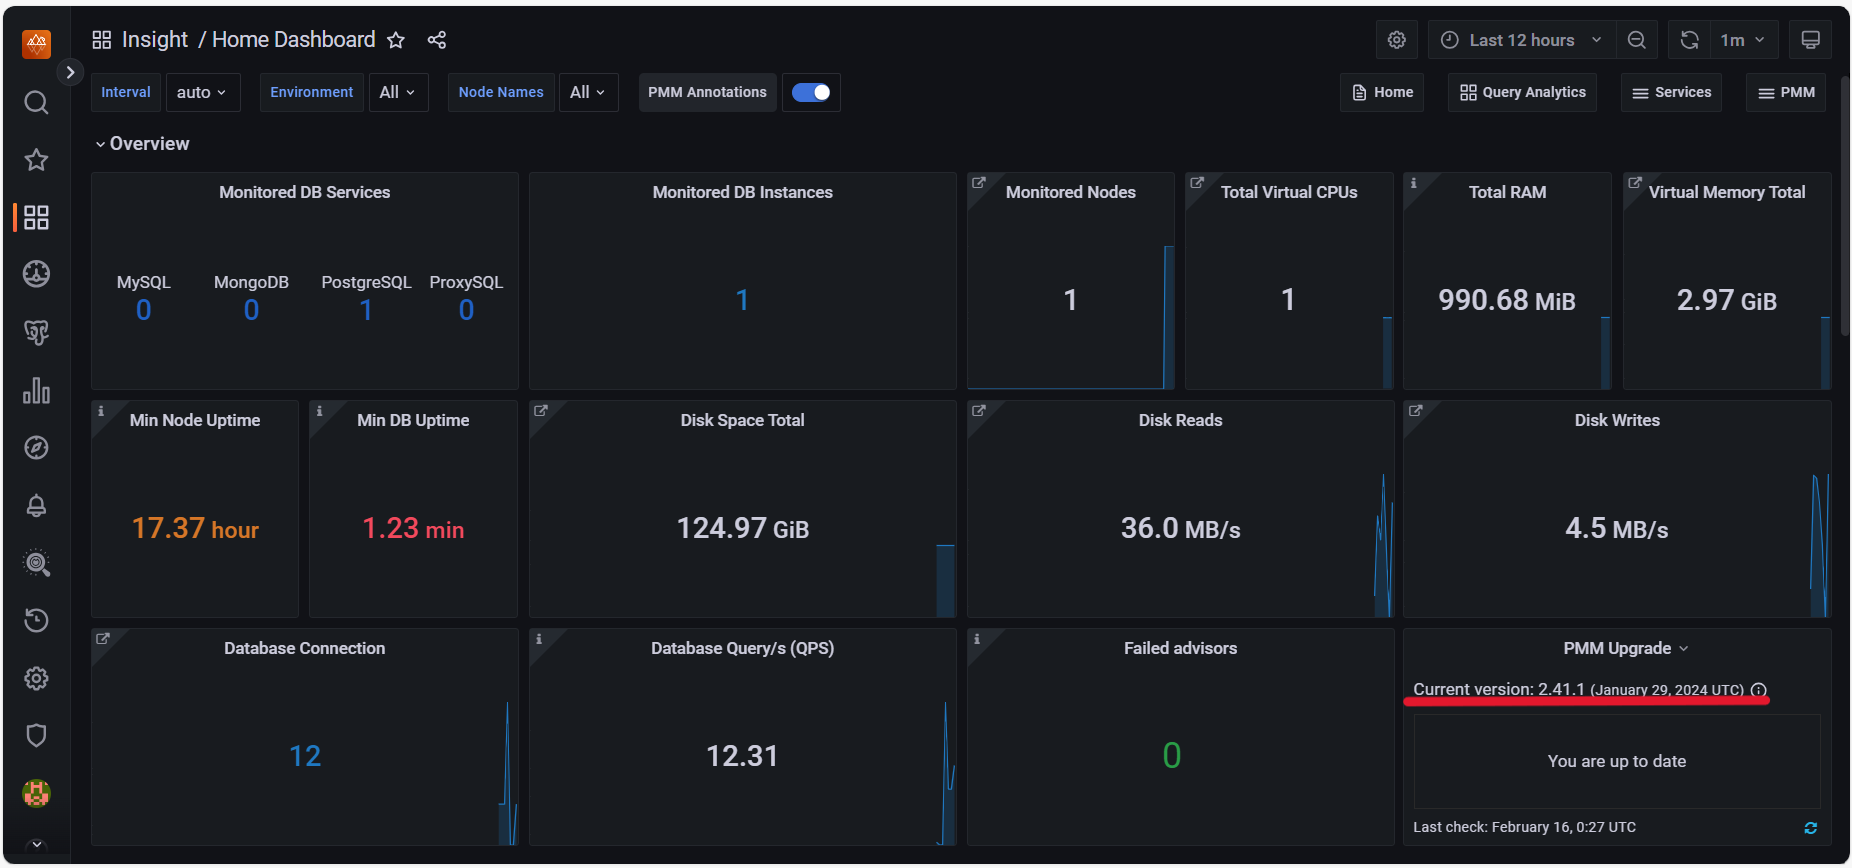Click Insight breadcrumb
The width and height of the screenshot is (1852, 868).
tap(155, 40)
